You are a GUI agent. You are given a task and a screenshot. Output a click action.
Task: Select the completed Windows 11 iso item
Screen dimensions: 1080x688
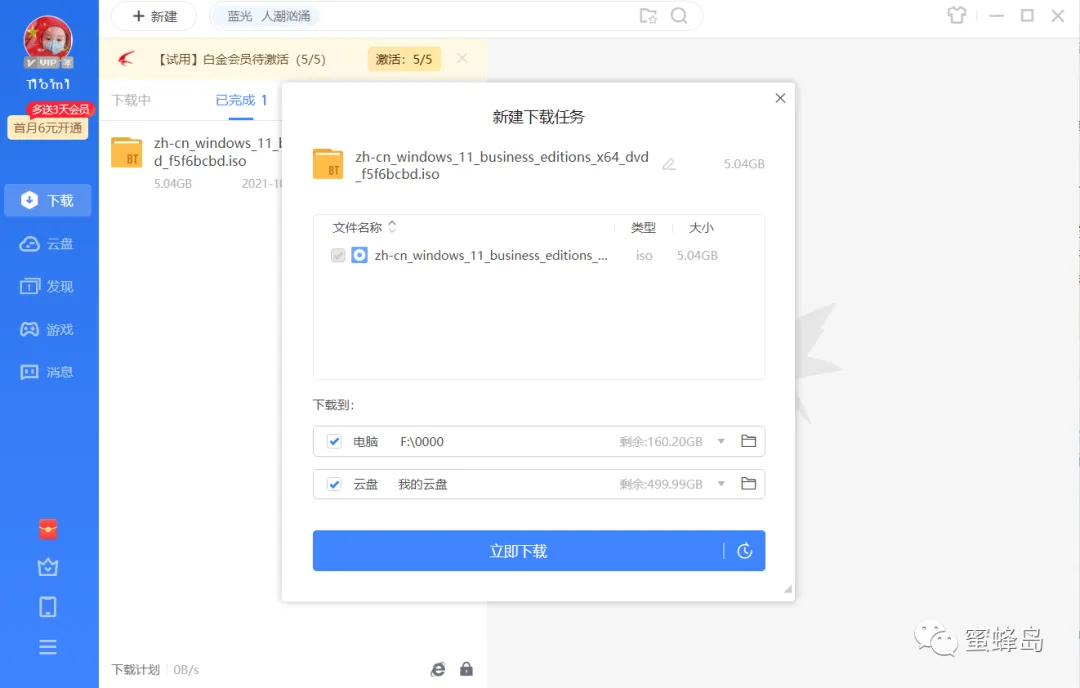(x=196, y=163)
